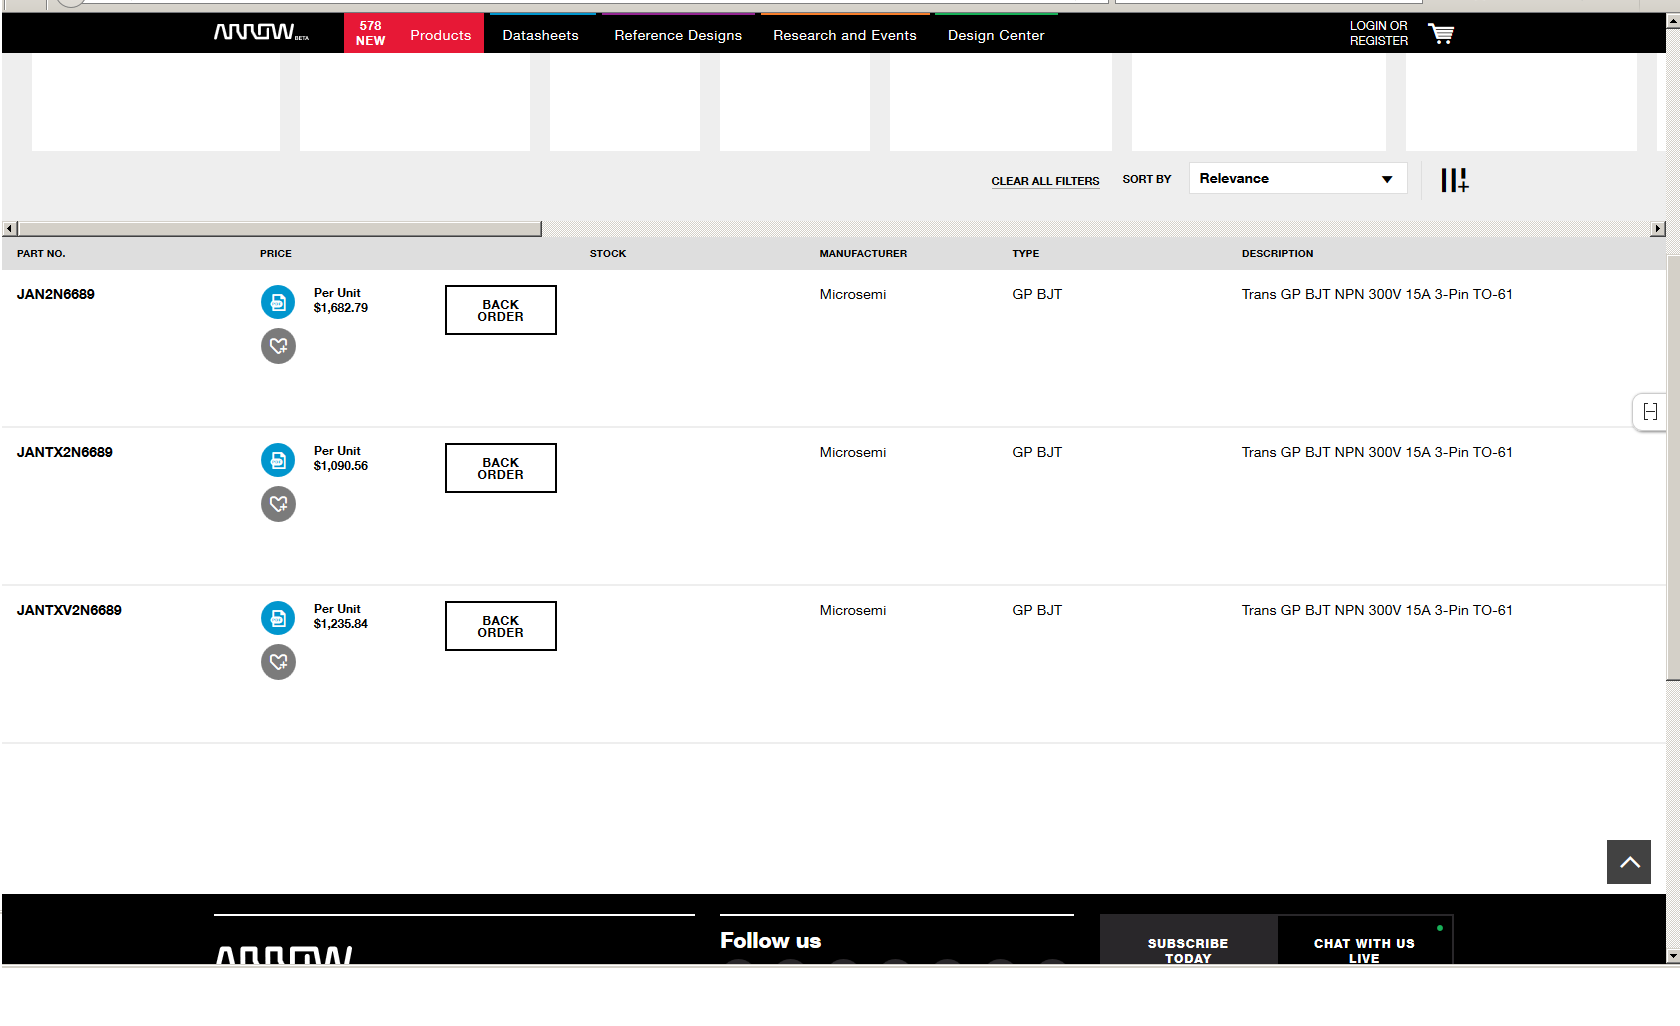This screenshot has width=1680, height=1026.
Task: Open Research and Events menu
Action: [845, 35]
